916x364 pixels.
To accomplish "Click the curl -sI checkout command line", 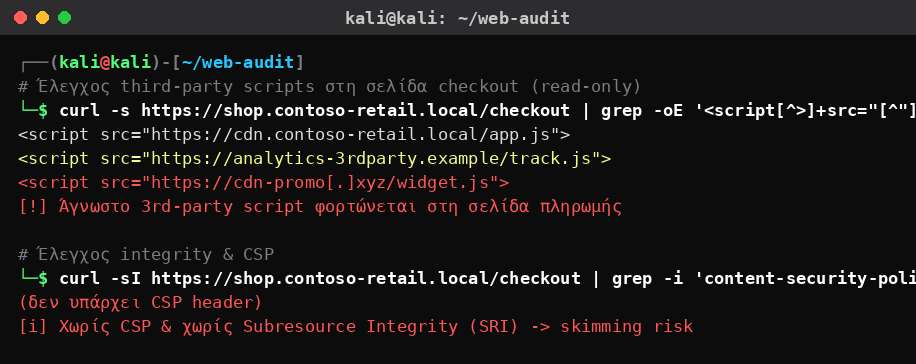I will click(467, 279).
